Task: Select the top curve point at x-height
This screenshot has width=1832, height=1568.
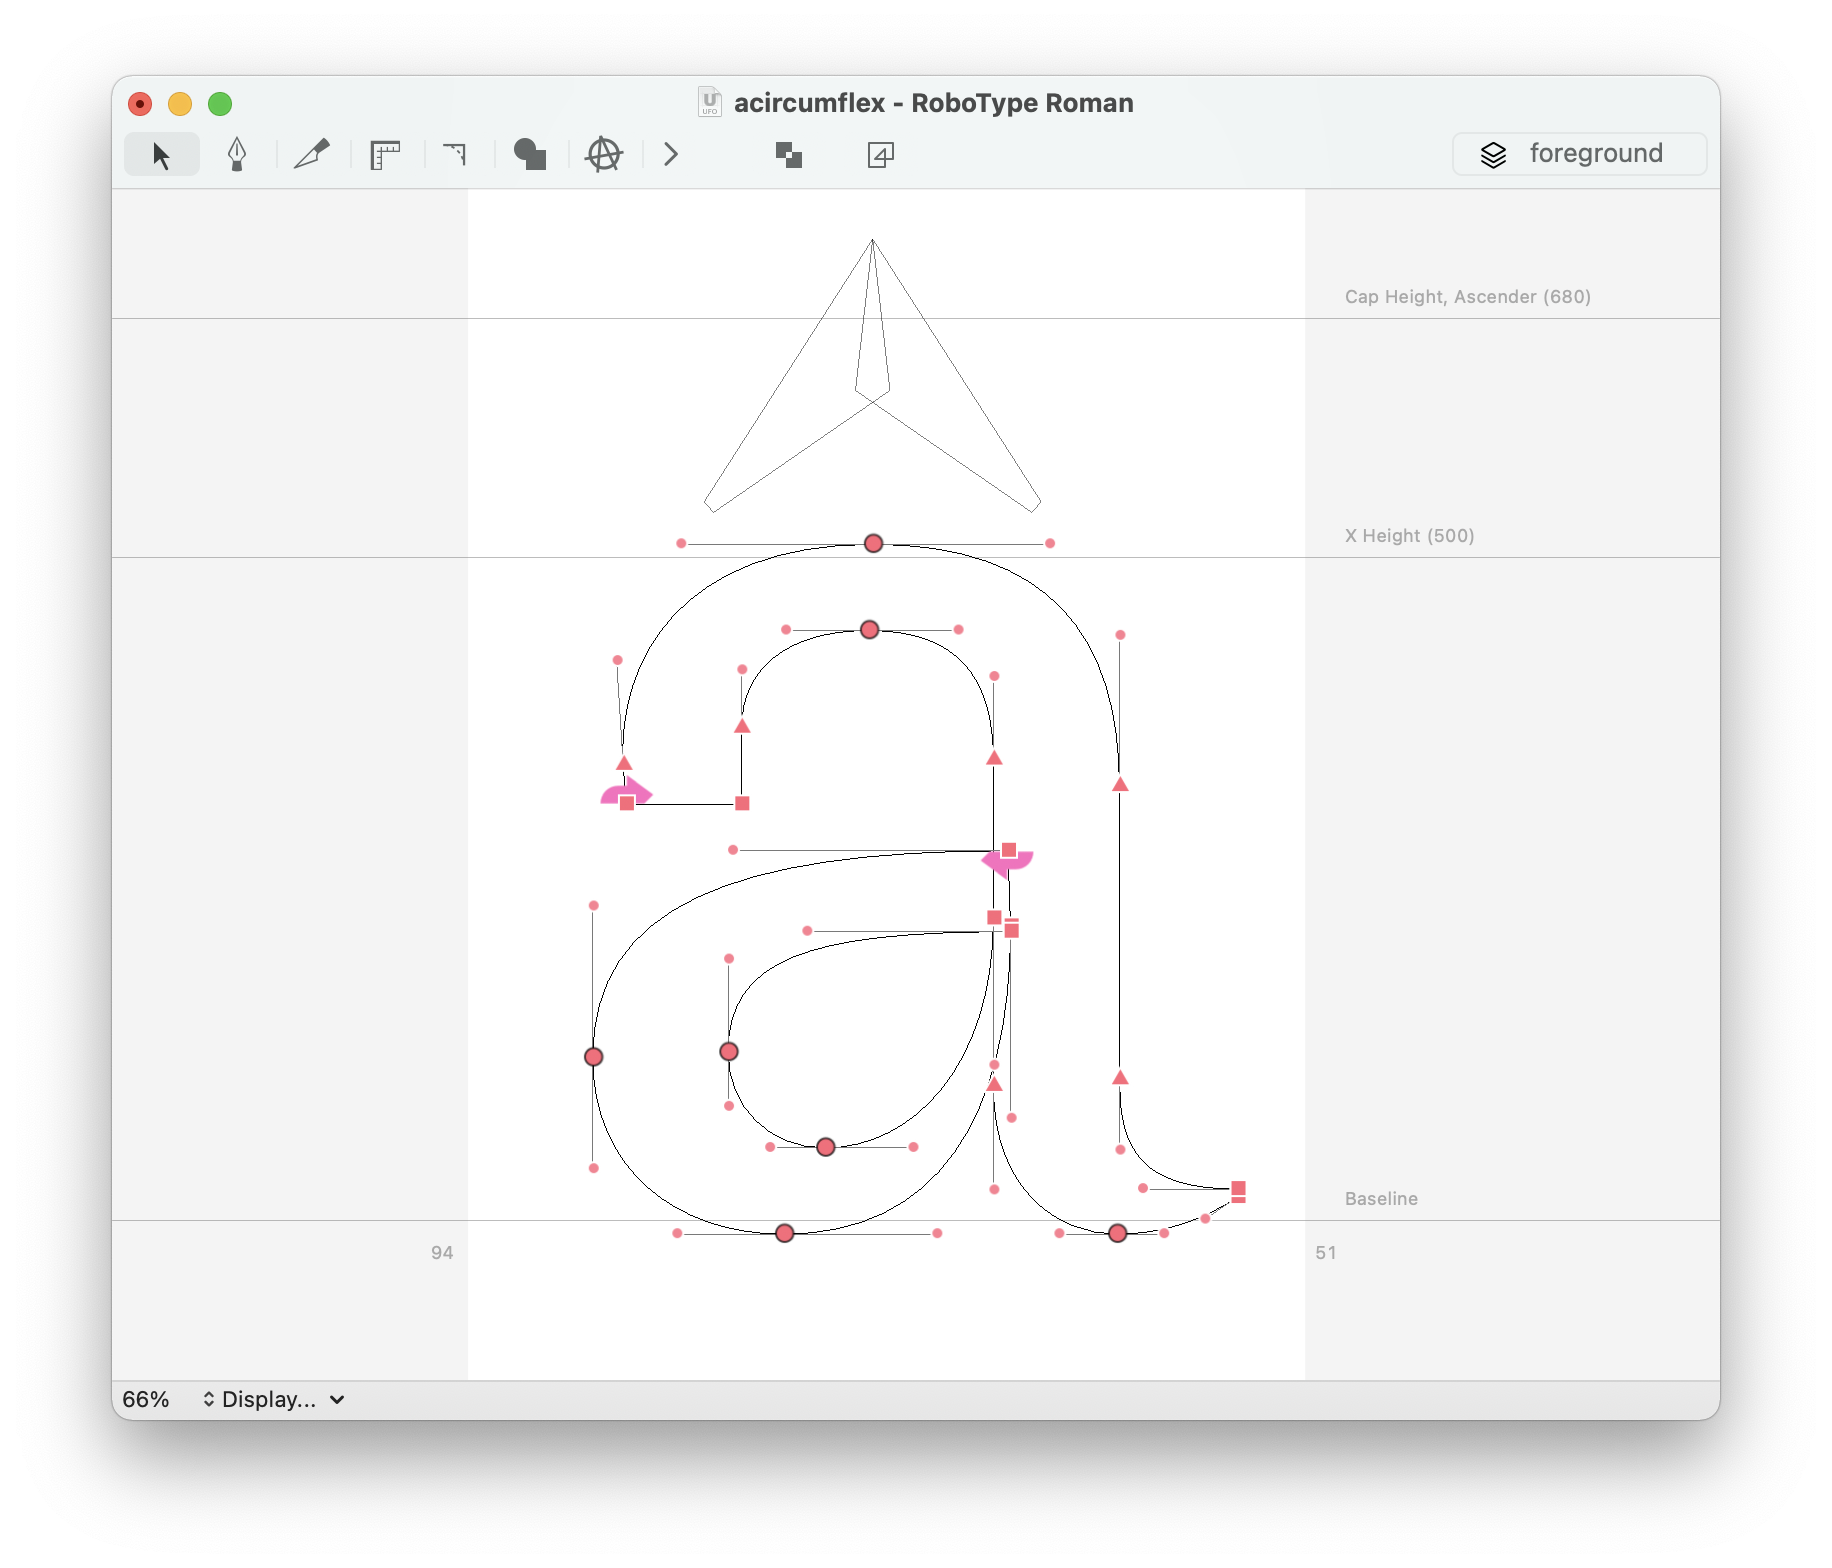Action: click(873, 543)
